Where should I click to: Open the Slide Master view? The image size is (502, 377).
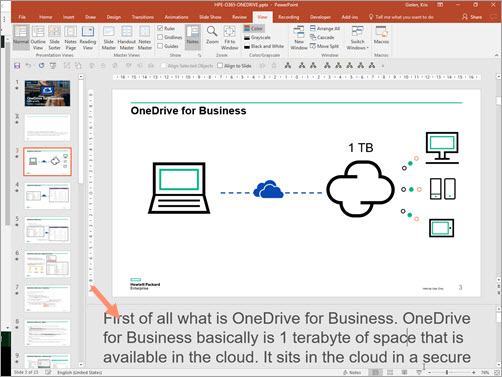[x=109, y=38]
